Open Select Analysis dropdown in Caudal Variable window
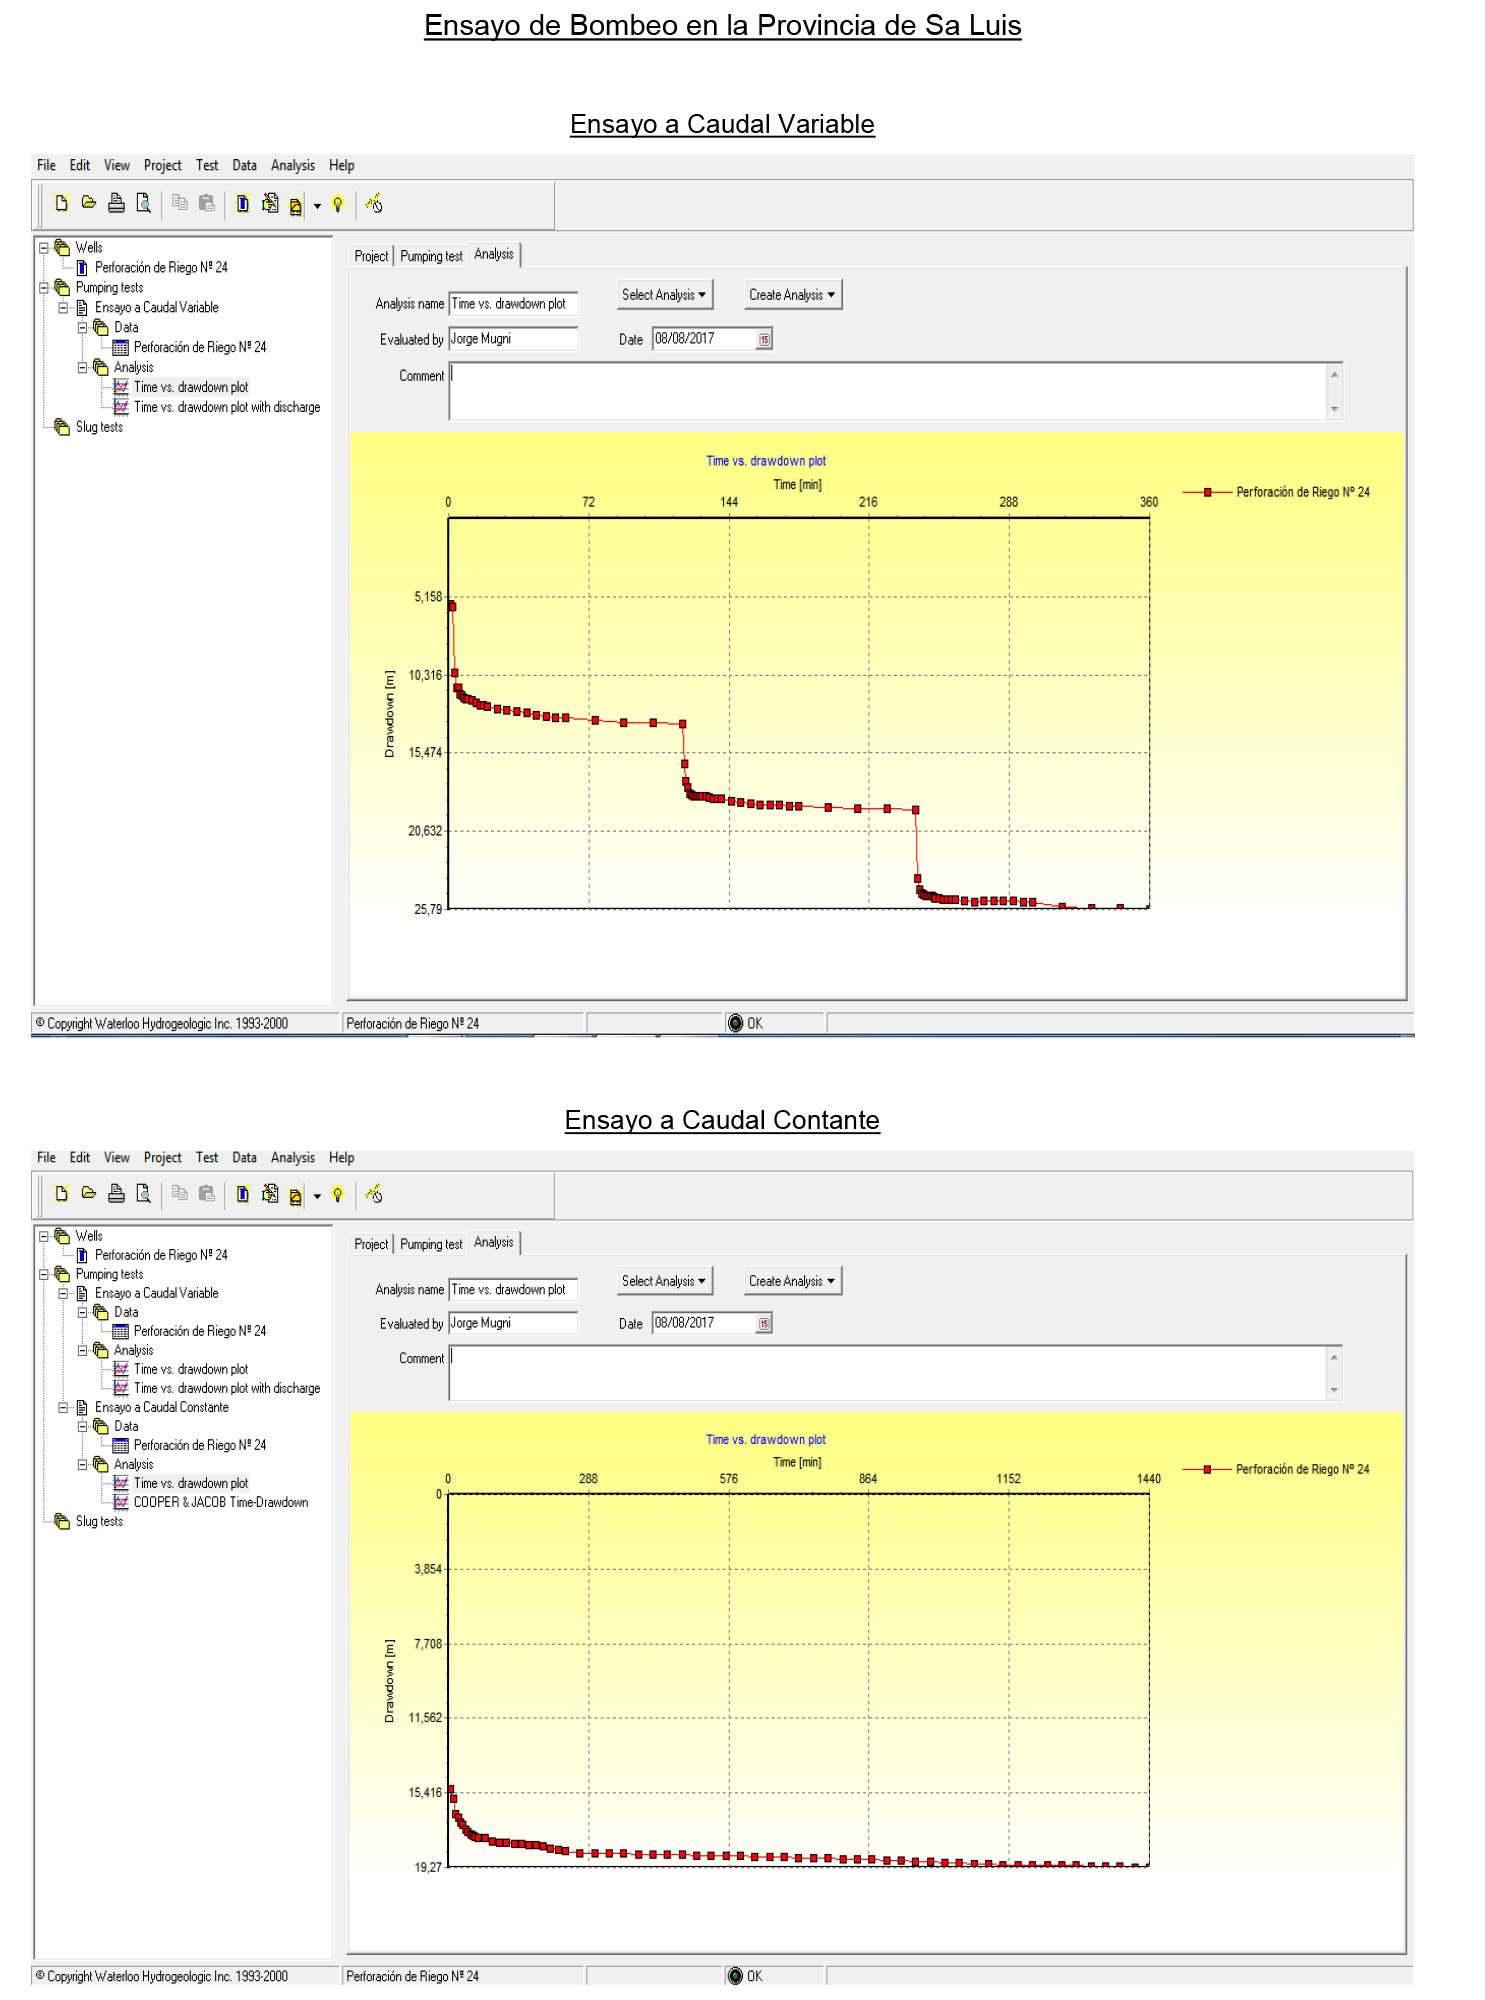This screenshot has height=2000, width=1485. [665, 295]
